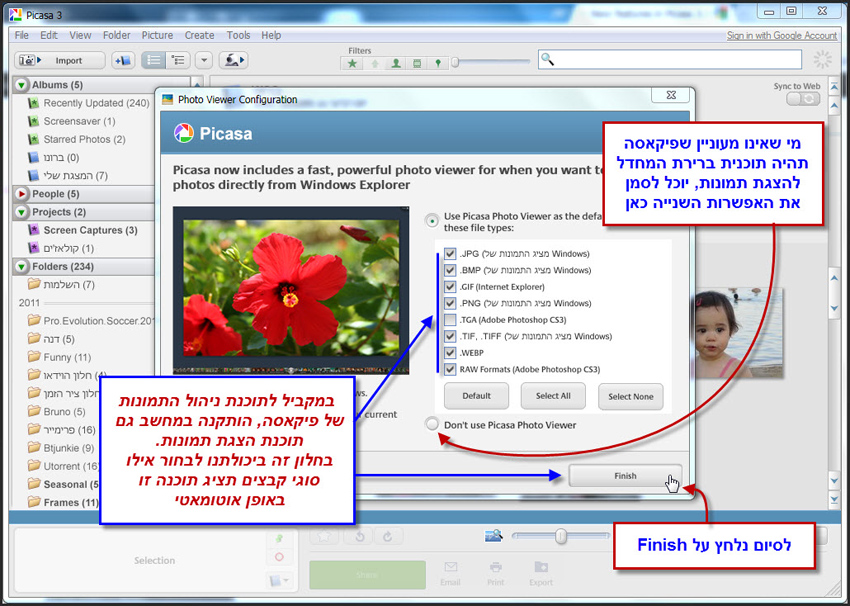Click the star button in the photo tray
The width and height of the screenshot is (850, 606).
324,536
